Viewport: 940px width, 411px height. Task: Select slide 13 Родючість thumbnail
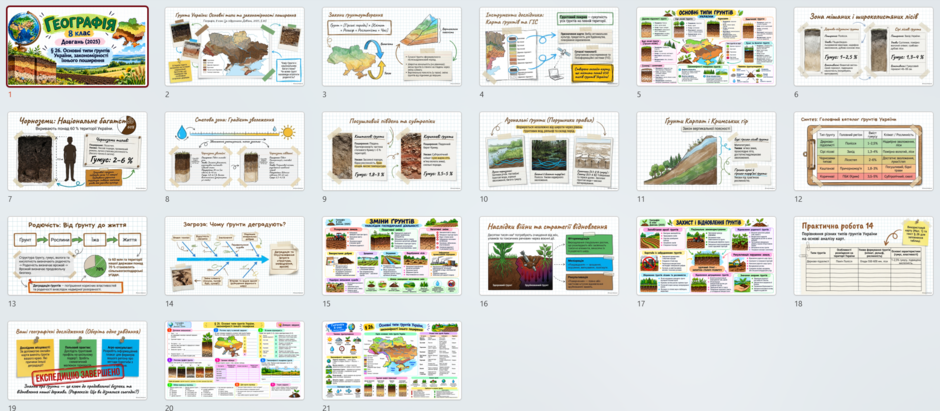[x=77, y=256]
